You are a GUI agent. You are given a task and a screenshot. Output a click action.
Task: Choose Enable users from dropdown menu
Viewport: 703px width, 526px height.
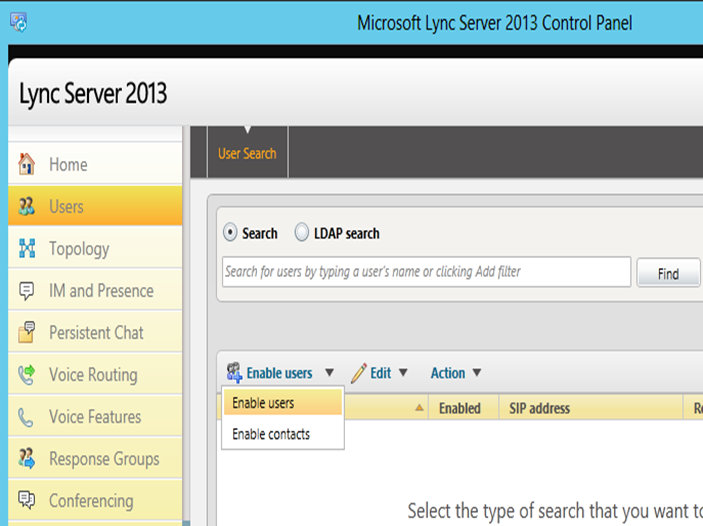[x=283, y=403]
